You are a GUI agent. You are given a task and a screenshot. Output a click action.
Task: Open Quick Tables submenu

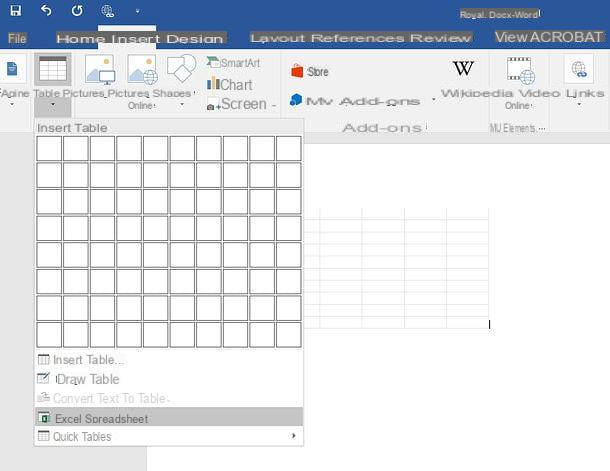click(168, 436)
